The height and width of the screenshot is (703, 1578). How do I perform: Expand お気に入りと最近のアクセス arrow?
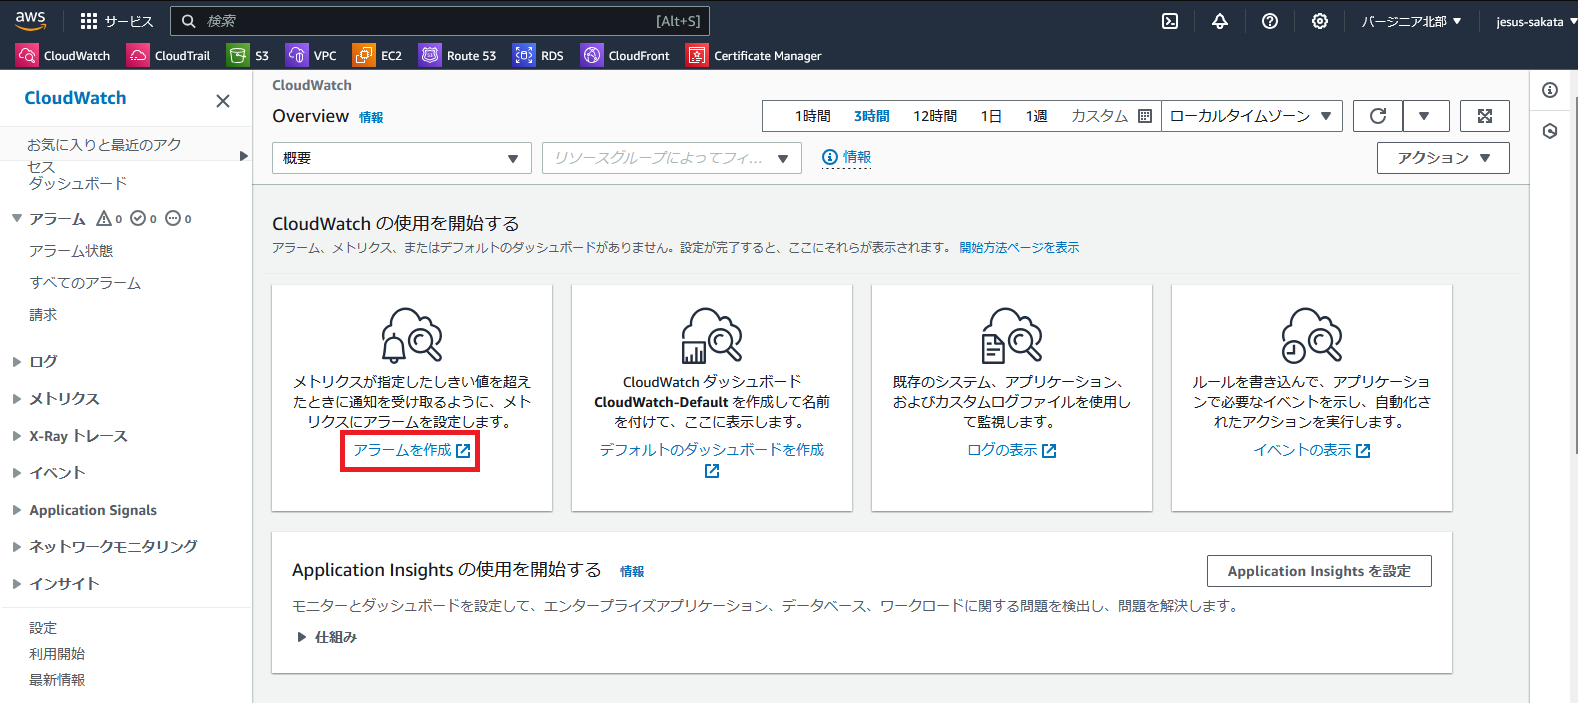(x=243, y=156)
